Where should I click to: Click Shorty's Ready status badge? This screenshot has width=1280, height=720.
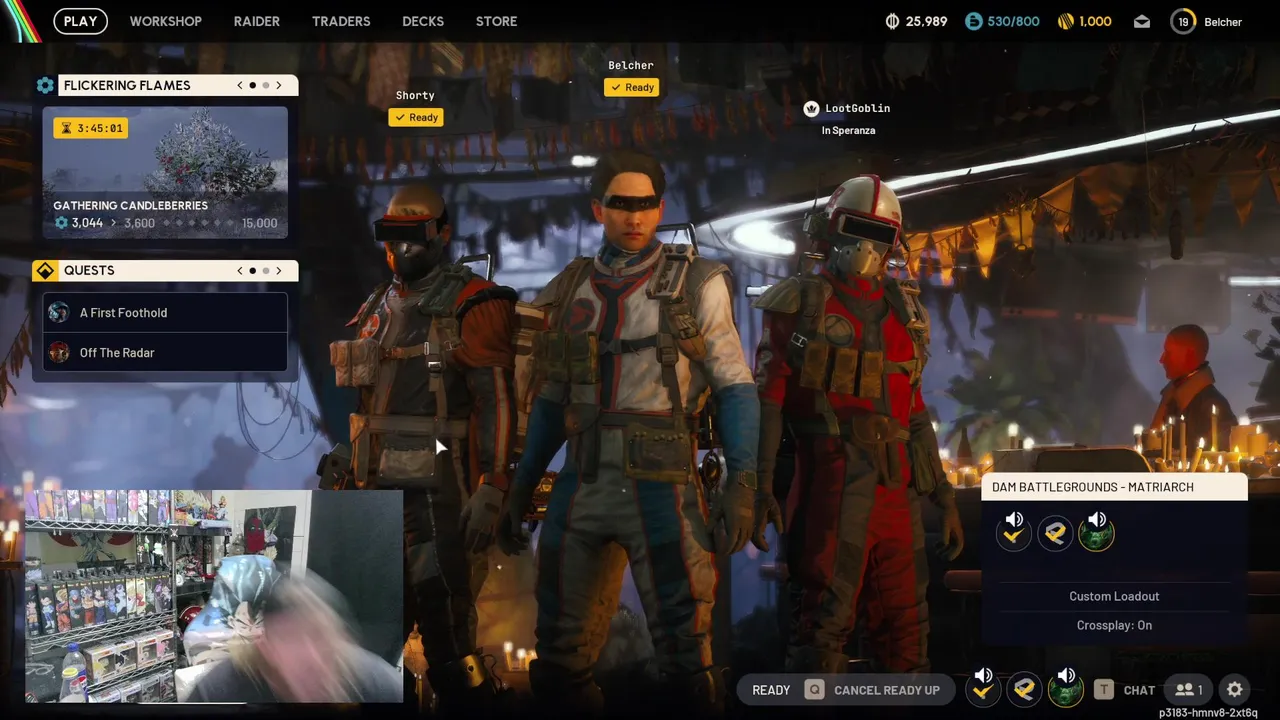(x=415, y=117)
